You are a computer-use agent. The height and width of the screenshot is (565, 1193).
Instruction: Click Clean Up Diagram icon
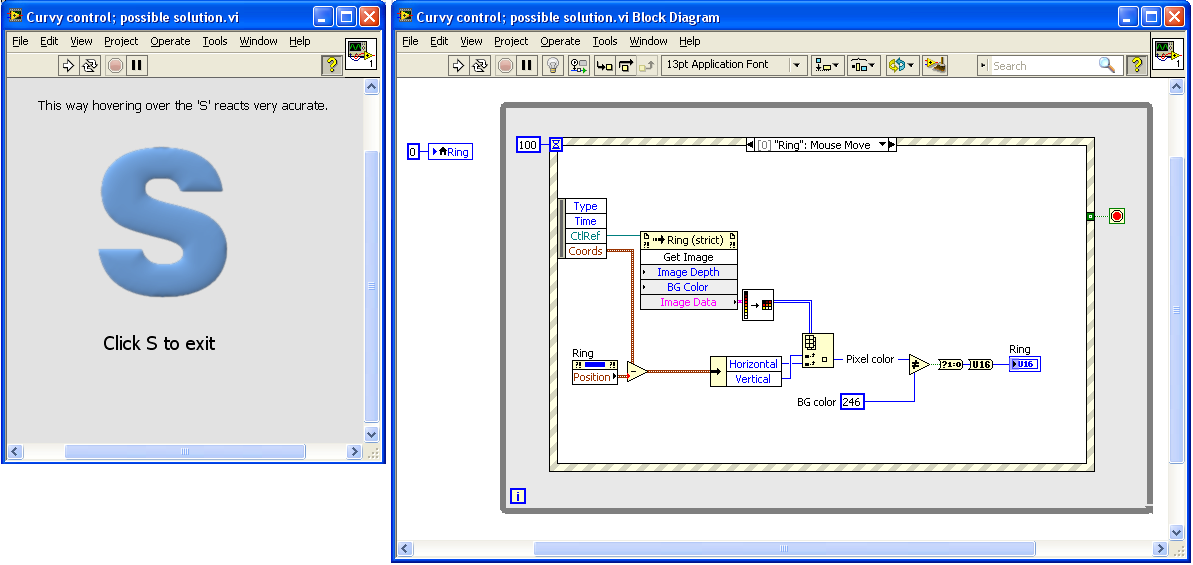pyautogui.click(x=935, y=65)
